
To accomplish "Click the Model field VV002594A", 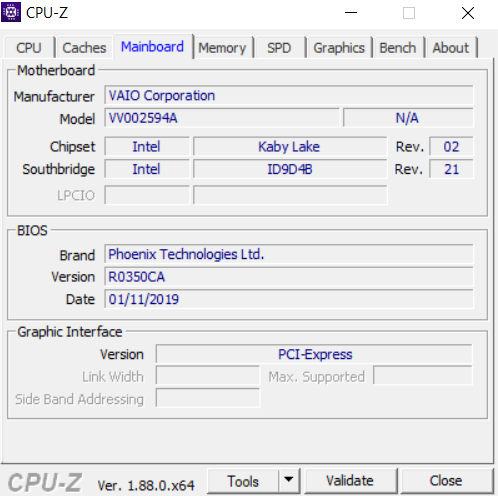I will click(x=222, y=118).
